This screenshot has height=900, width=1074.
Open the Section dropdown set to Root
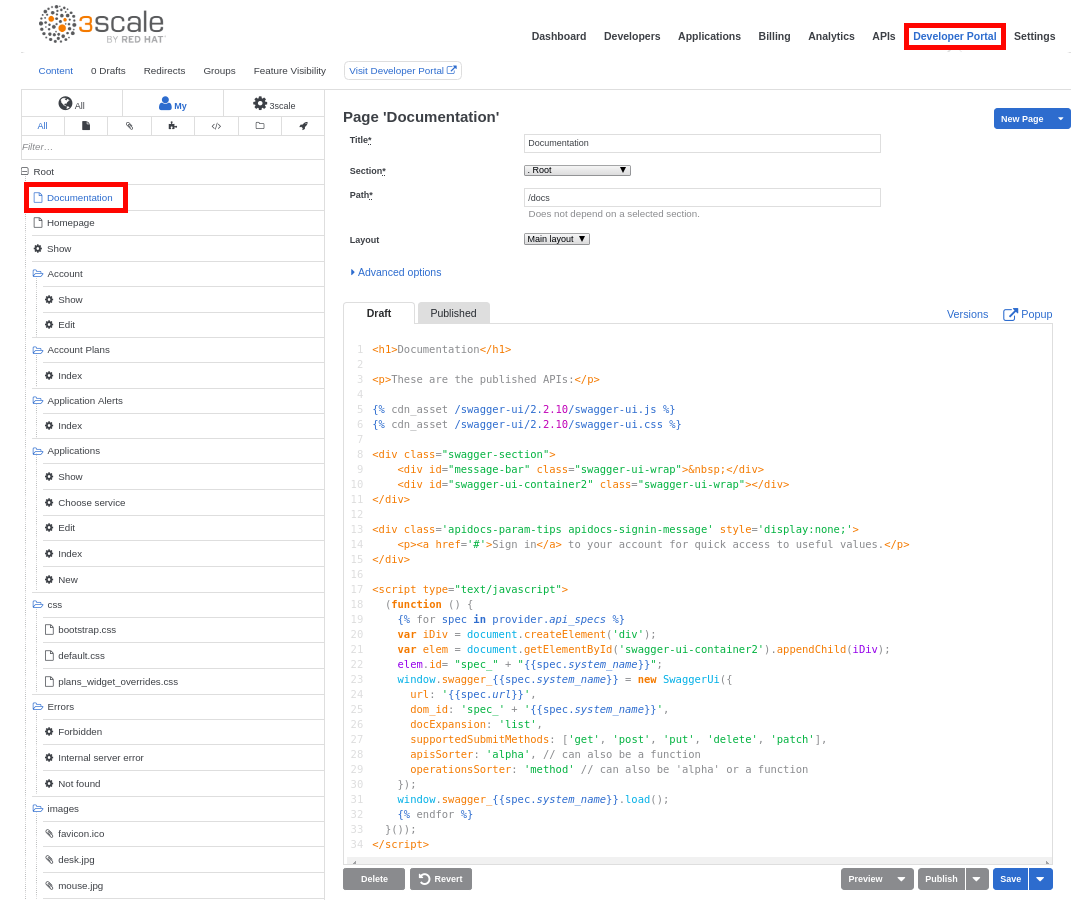coord(577,169)
